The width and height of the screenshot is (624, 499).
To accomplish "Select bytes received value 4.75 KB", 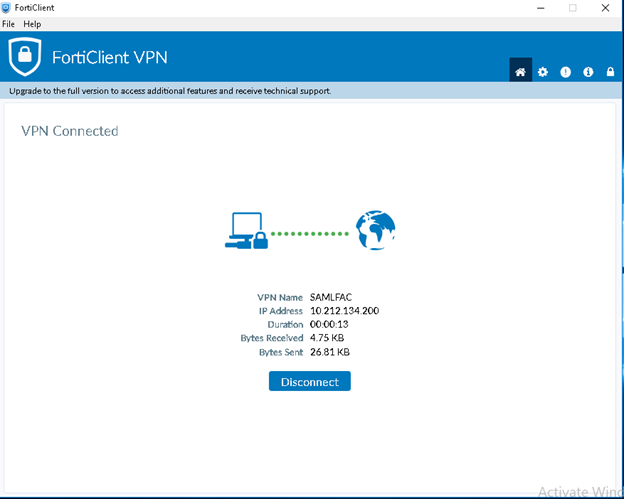I will click(x=327, y=338).
